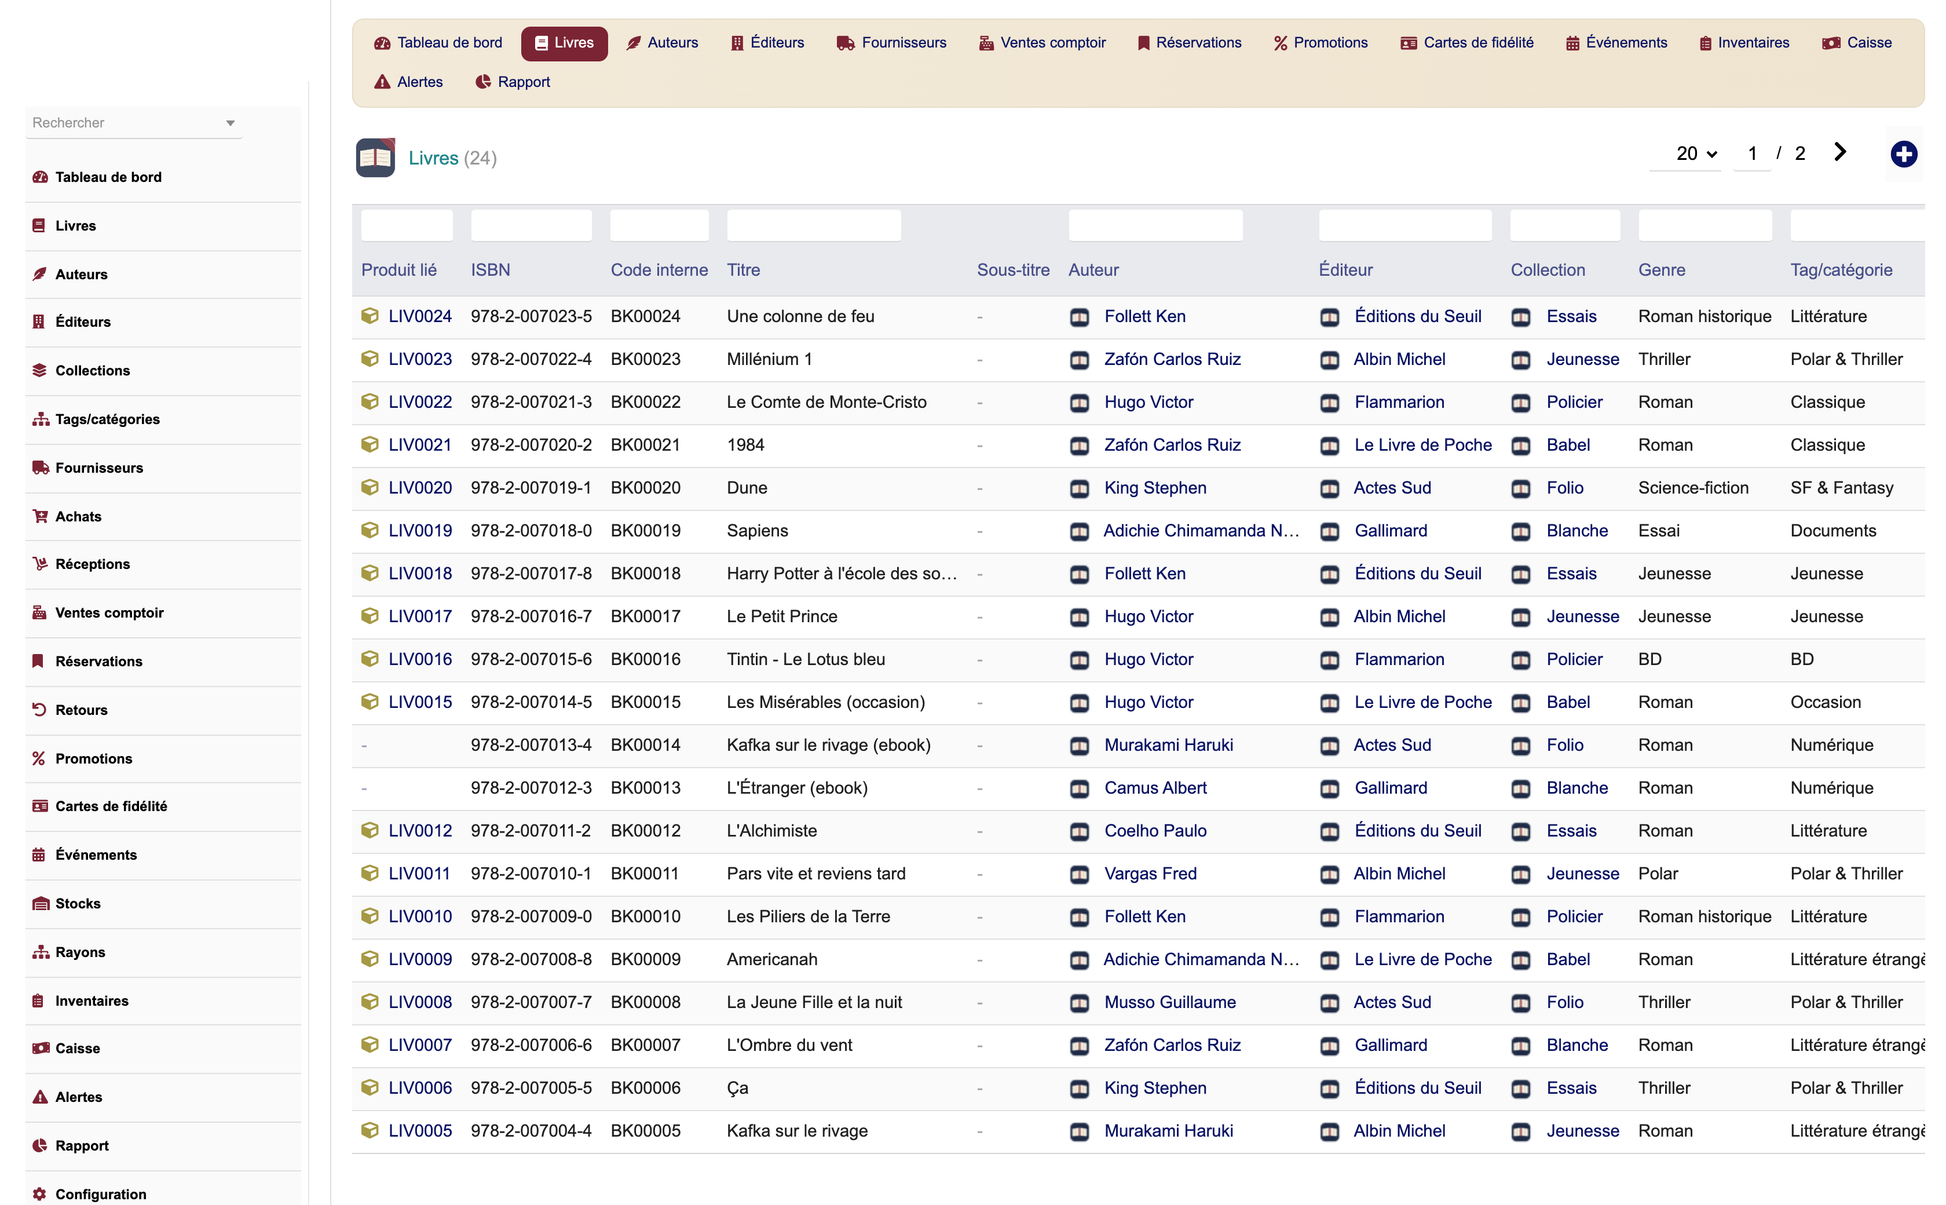
Task: Open linked product LIV0023
Action: [x=420, y=359]
